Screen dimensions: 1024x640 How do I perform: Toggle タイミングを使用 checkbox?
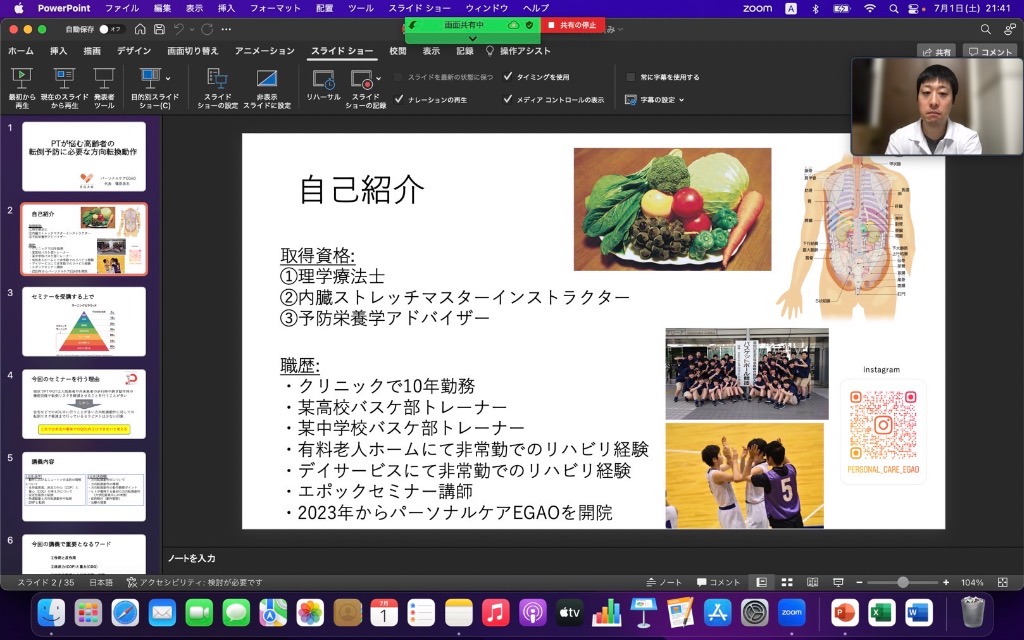[x=508, y=76]
